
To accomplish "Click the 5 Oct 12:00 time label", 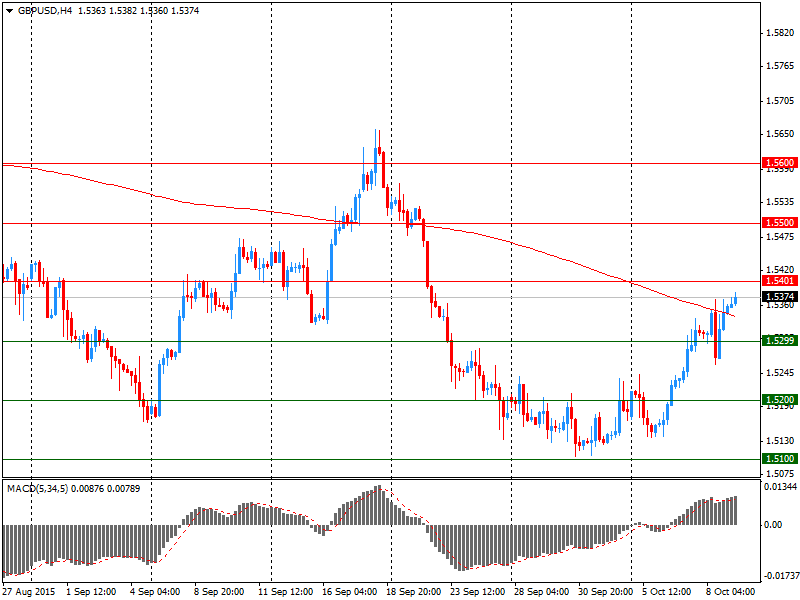I will (668, 592).
